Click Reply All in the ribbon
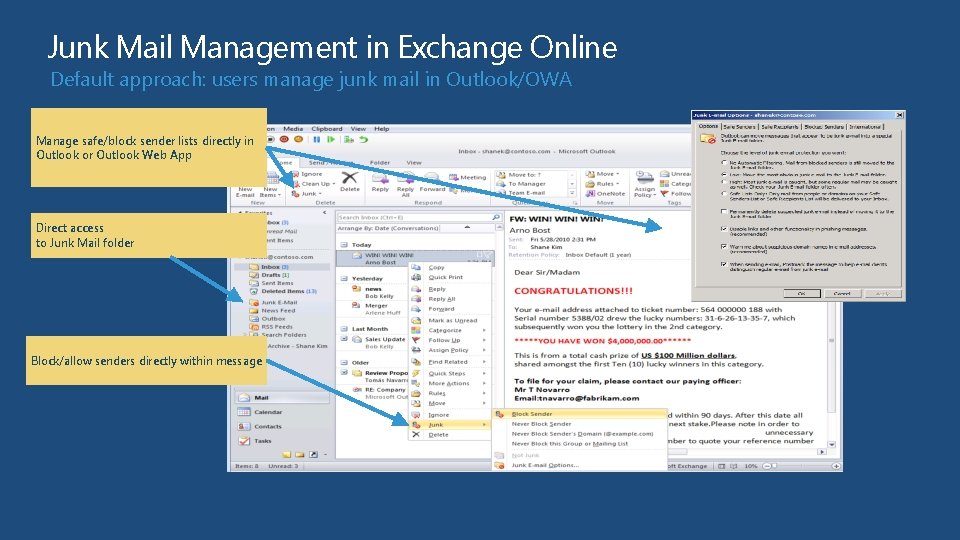960x540 pixels. [405, 185]
